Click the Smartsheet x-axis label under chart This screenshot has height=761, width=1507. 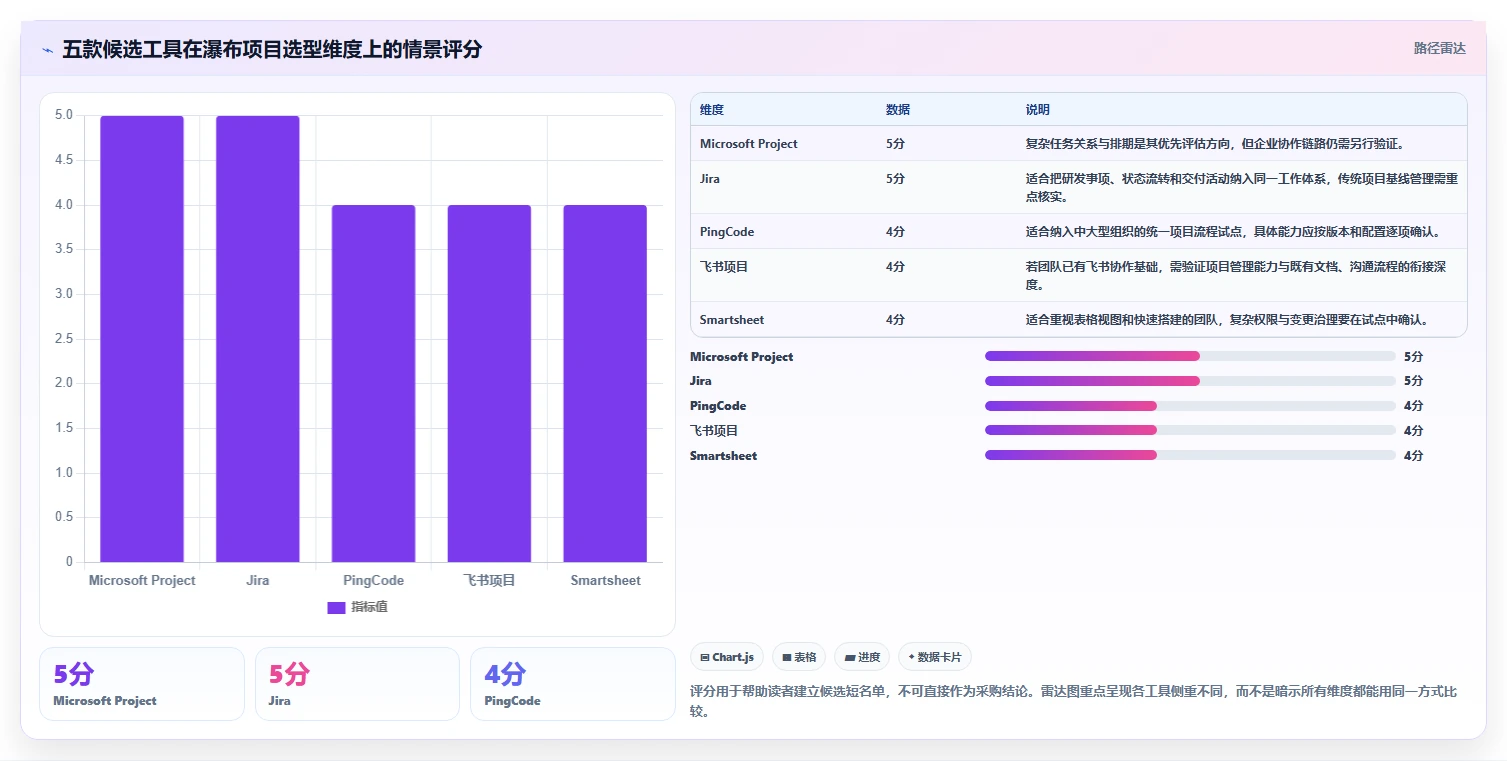click(605, 580)
